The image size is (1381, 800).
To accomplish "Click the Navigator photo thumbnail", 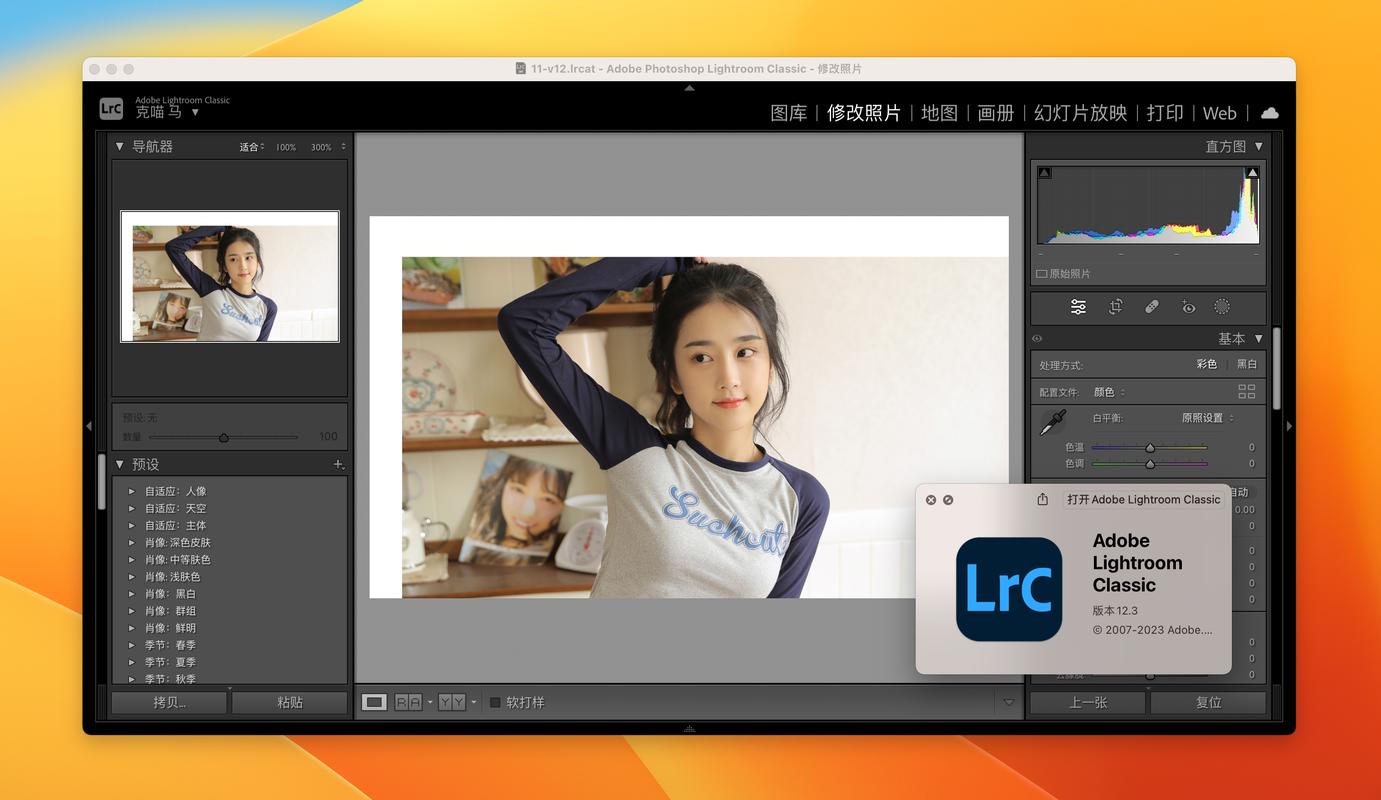I will 230,276.
